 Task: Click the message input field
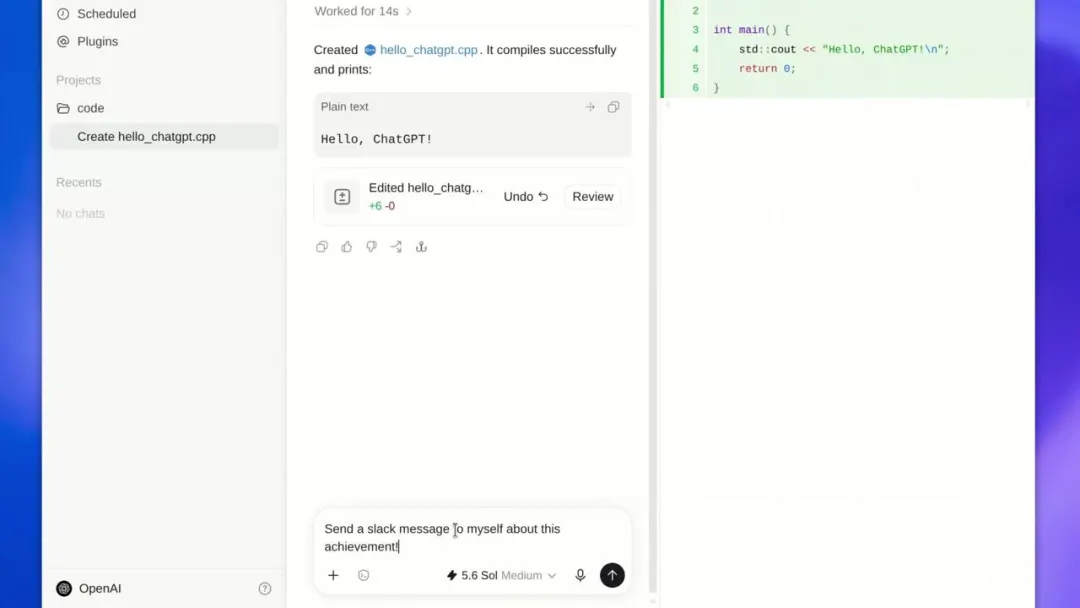(x=472, y=537)
